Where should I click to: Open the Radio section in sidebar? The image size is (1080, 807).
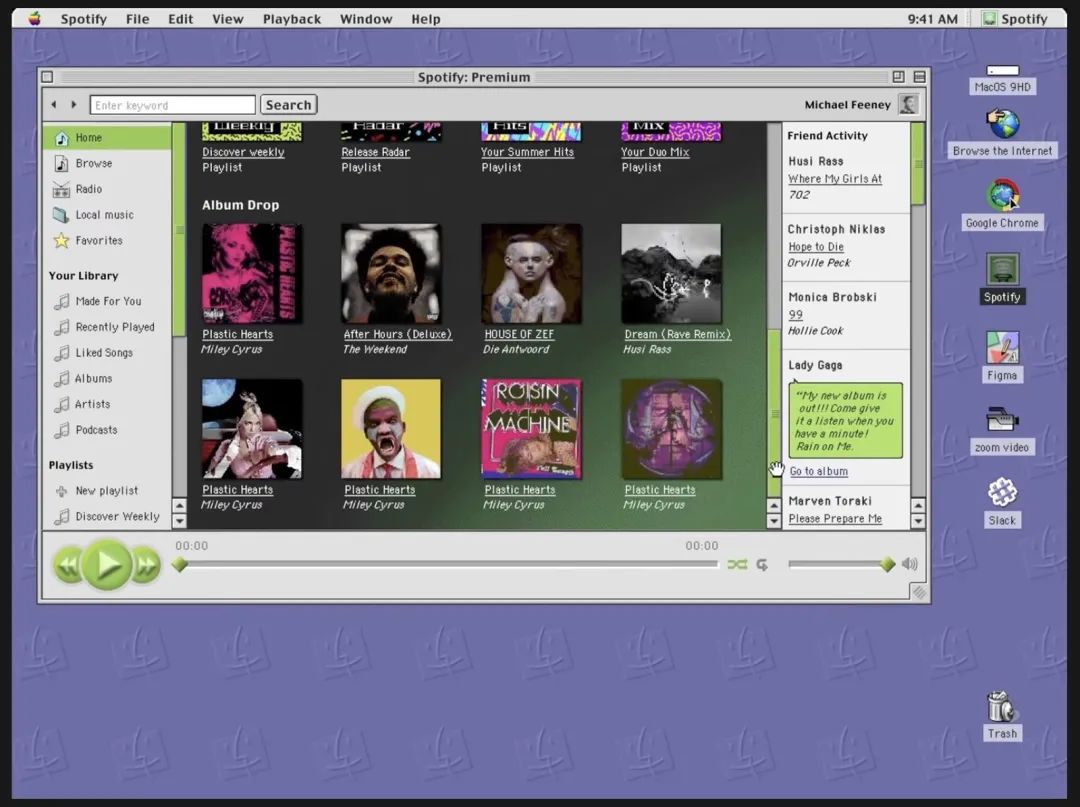pos(88,189)
